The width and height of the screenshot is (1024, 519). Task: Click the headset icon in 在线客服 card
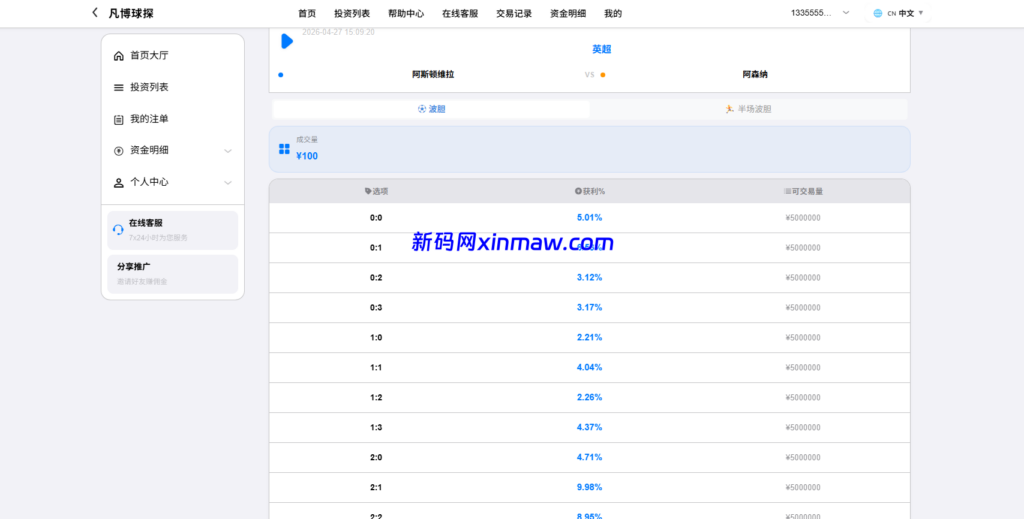(x=118, y=230)
